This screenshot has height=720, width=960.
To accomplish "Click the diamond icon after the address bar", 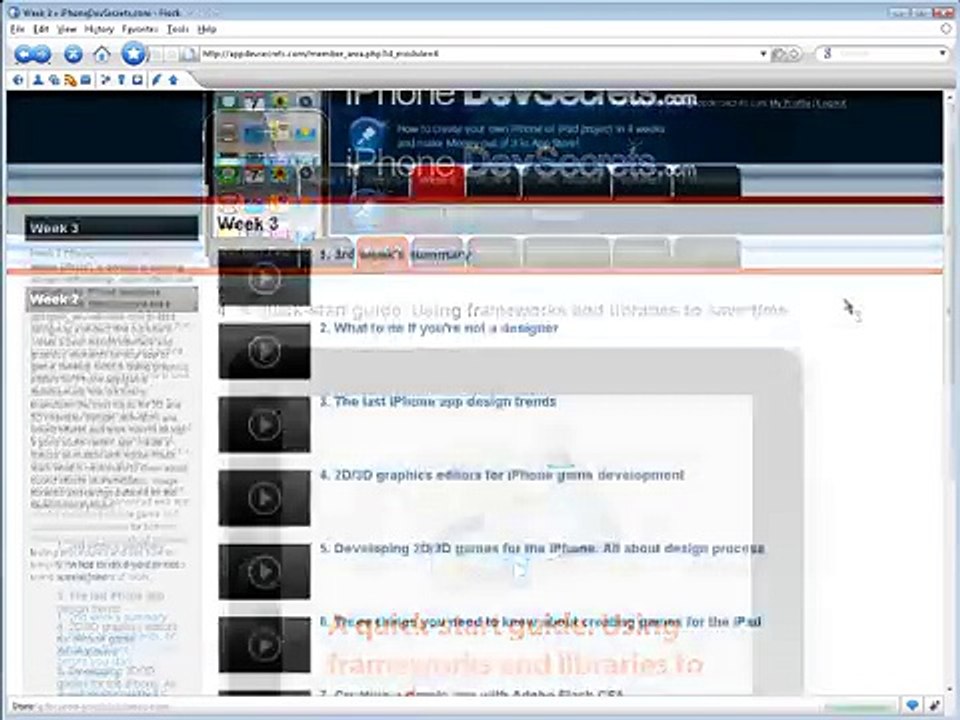I will 793,54.
